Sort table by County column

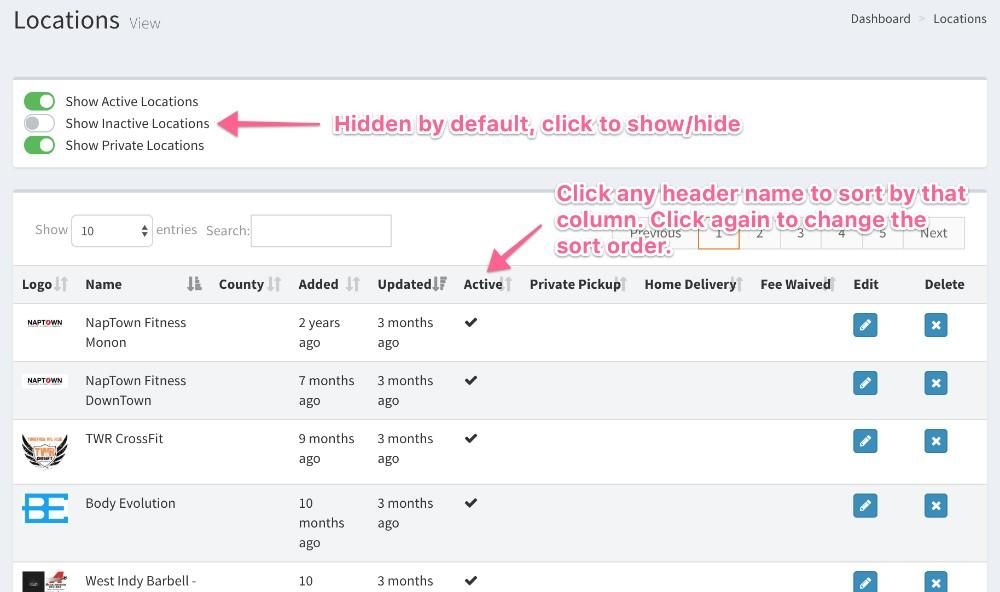point(249,285)
